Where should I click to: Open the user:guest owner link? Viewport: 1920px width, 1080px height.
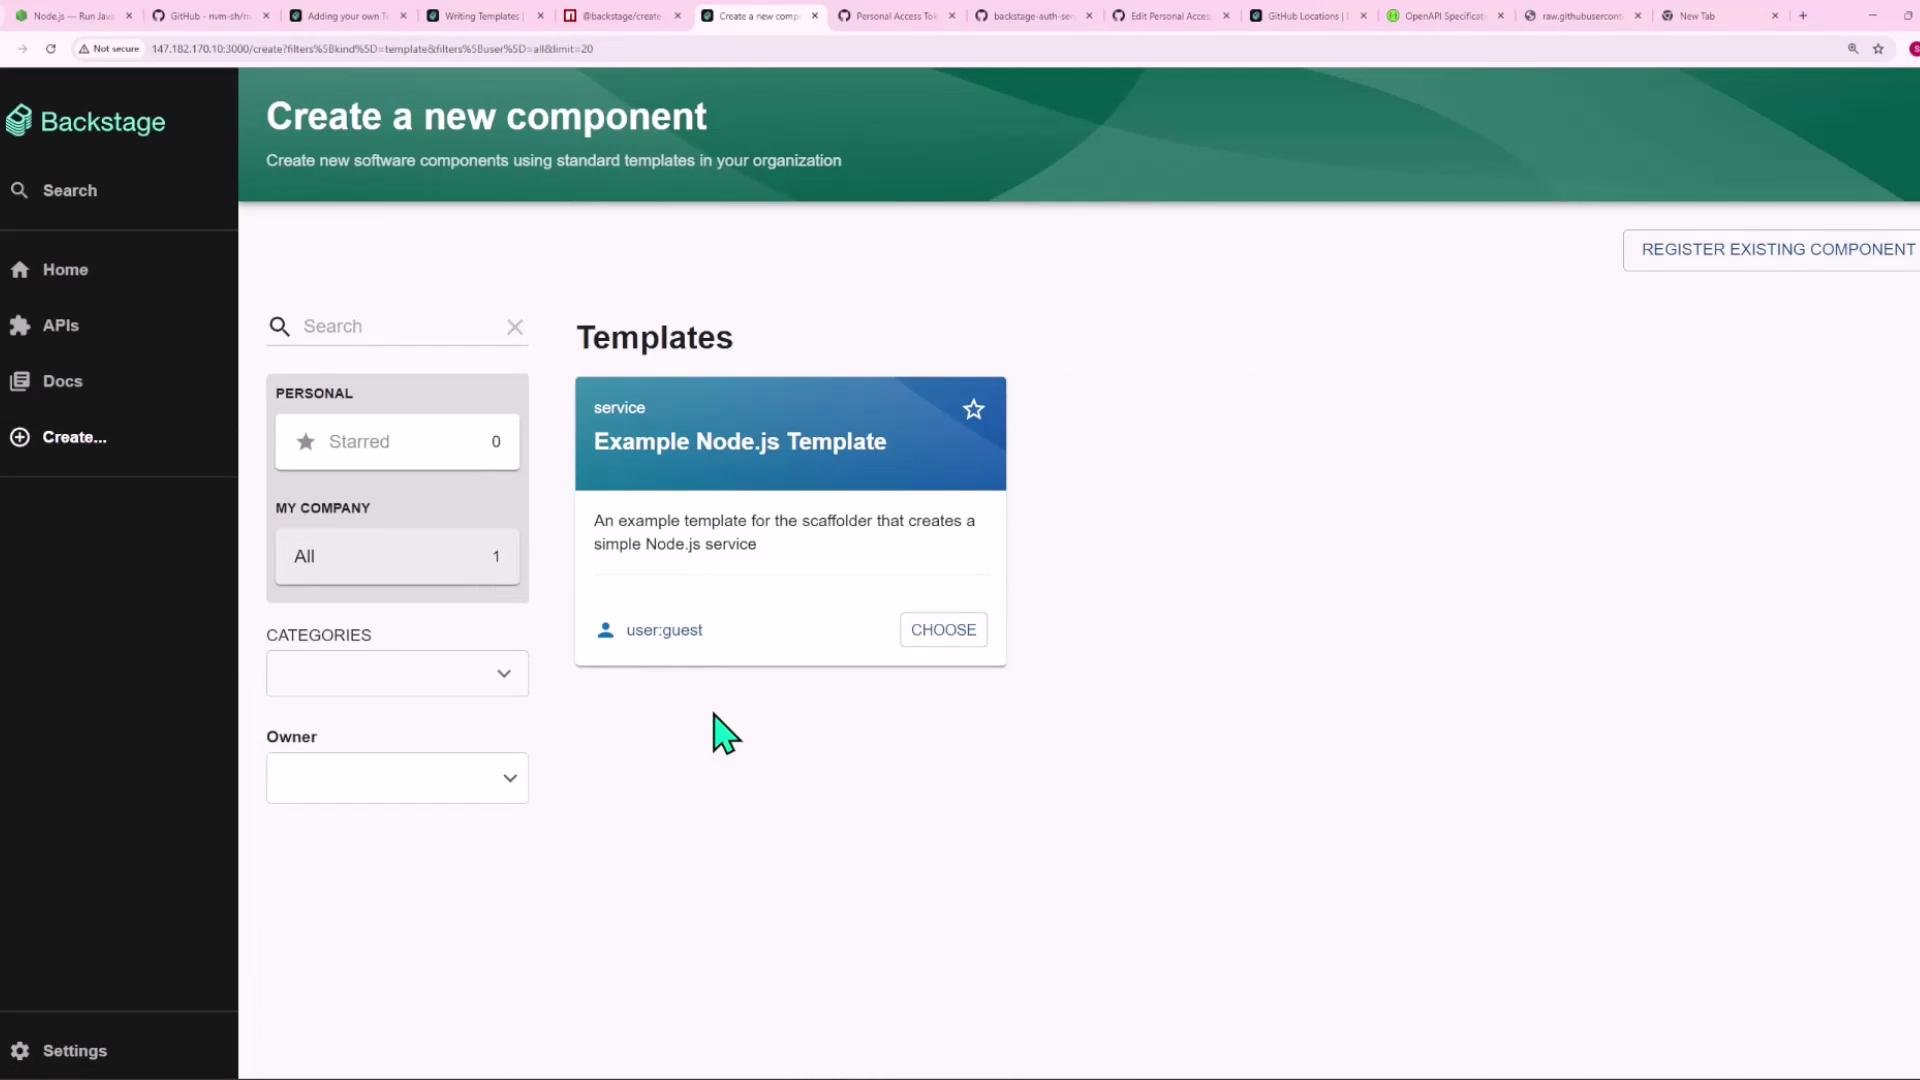(664, 630)
